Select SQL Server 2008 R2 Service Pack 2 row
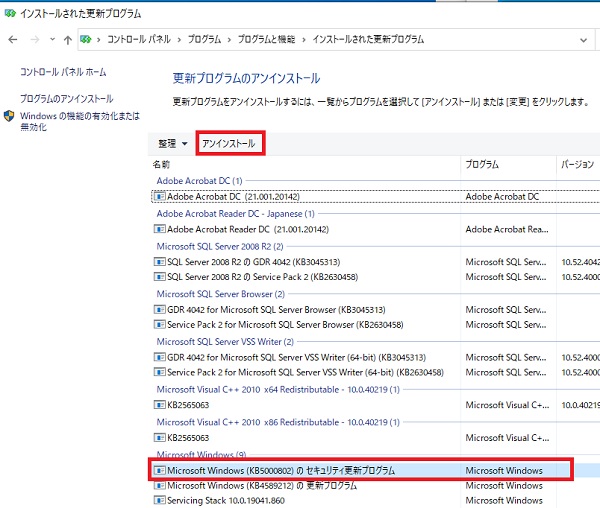 coord(376,277)
